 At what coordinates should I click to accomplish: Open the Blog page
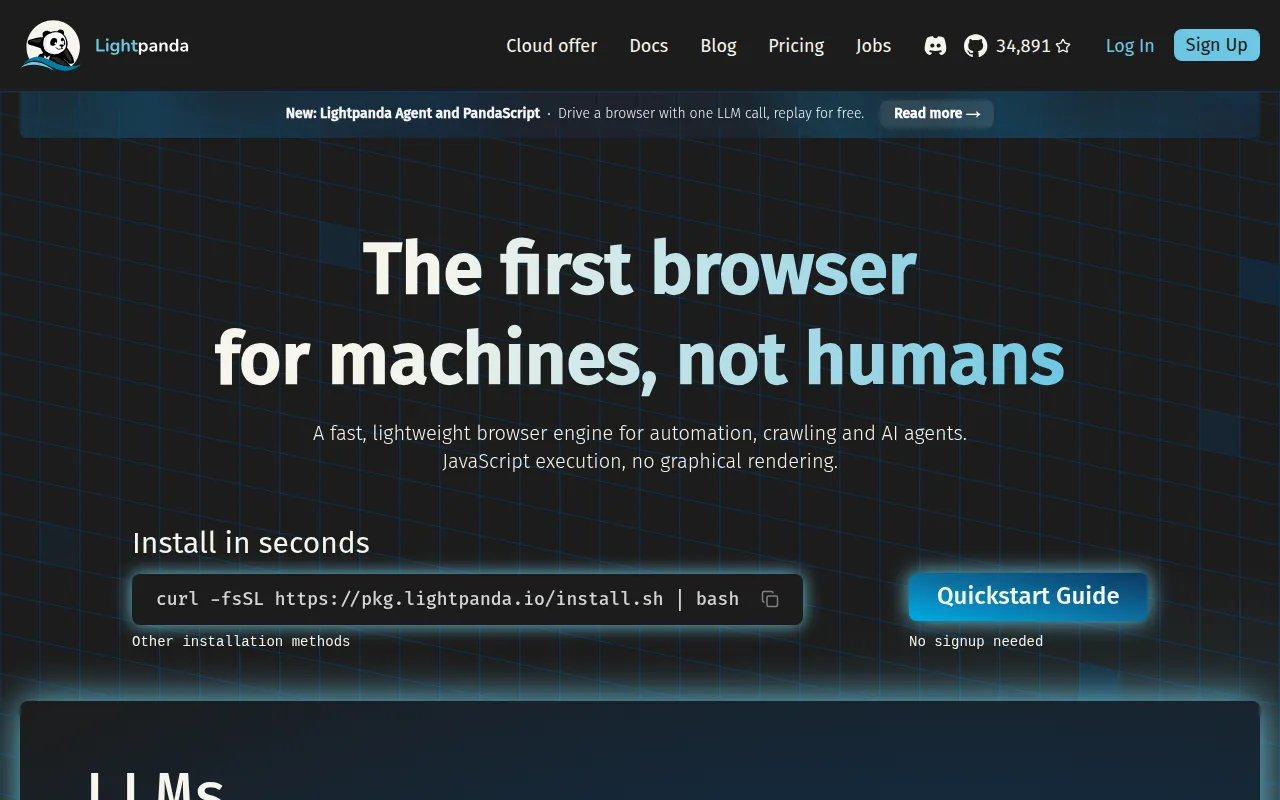coord(718,46)
